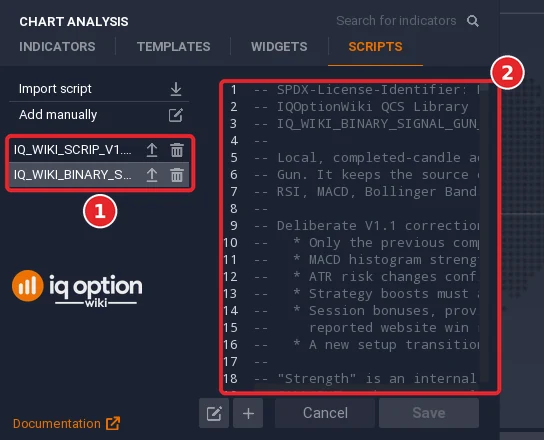The width and height of the screenshot is (544, 440).
Task: Focus the Search for indicators field
Action: click(396, 21)
